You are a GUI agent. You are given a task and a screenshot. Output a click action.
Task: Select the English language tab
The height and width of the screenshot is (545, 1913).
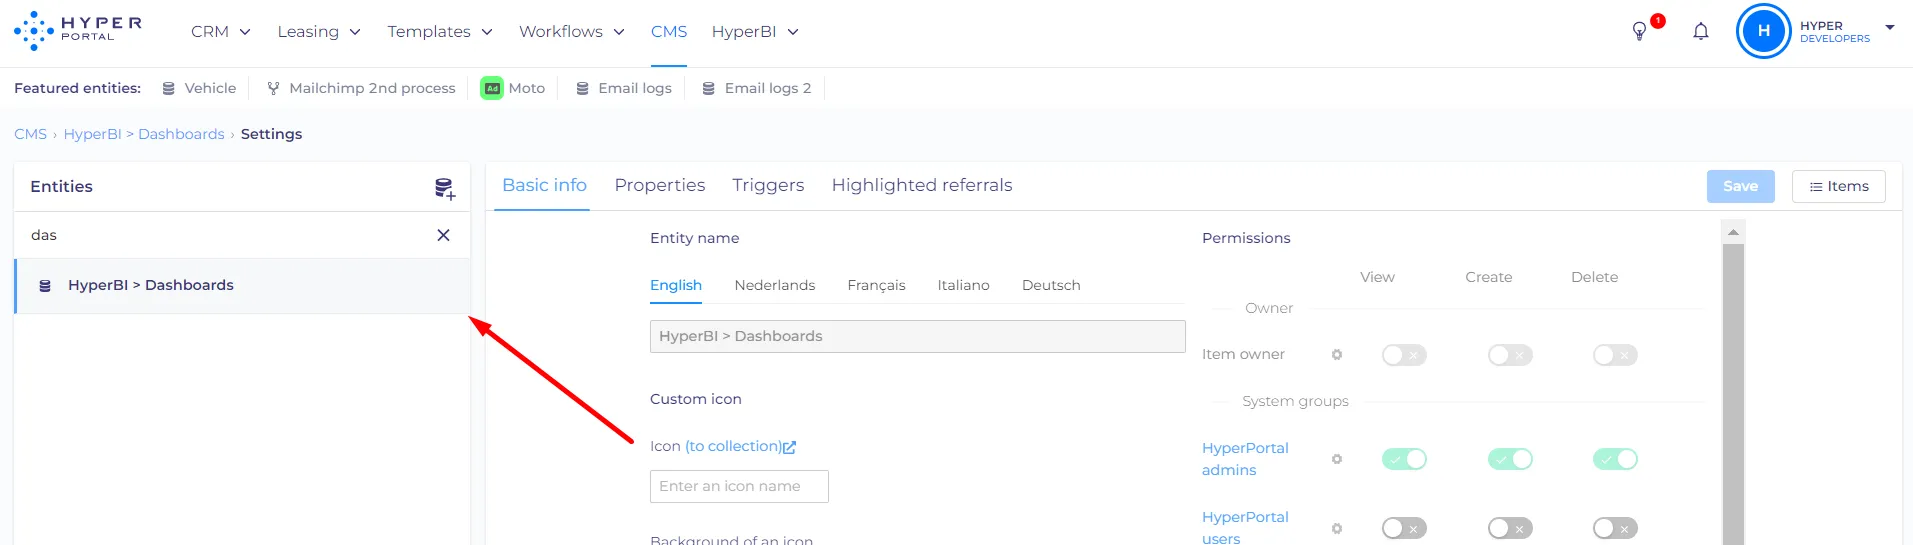click(x=676, y=286)
